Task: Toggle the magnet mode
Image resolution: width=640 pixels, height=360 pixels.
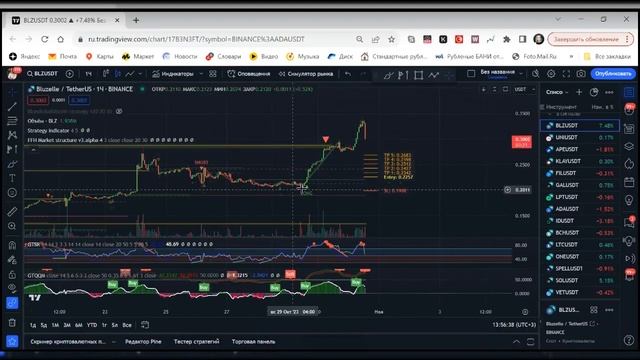Action: point(12,245)
